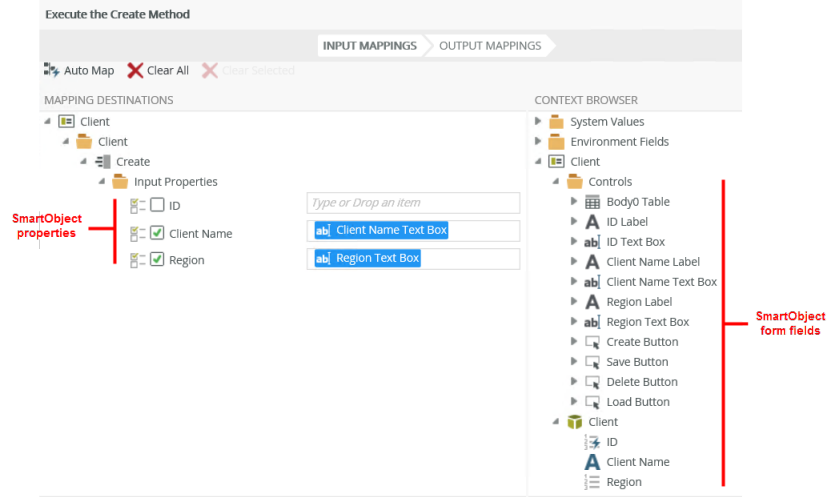Click the Auto Map icon
Viewport: 838px width, 497px height.
pos(52,70)
